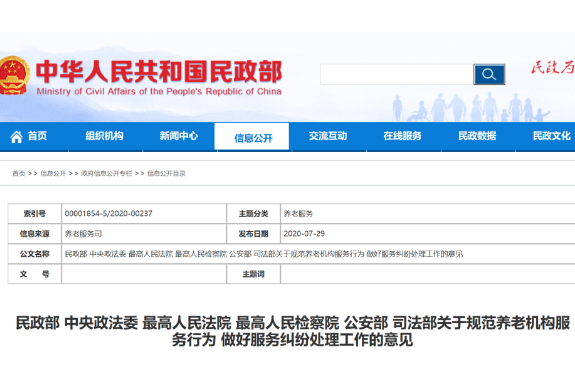
Task: Click the 信息来源 label cell
Action: pyautogui.click(x=35, y=234)
